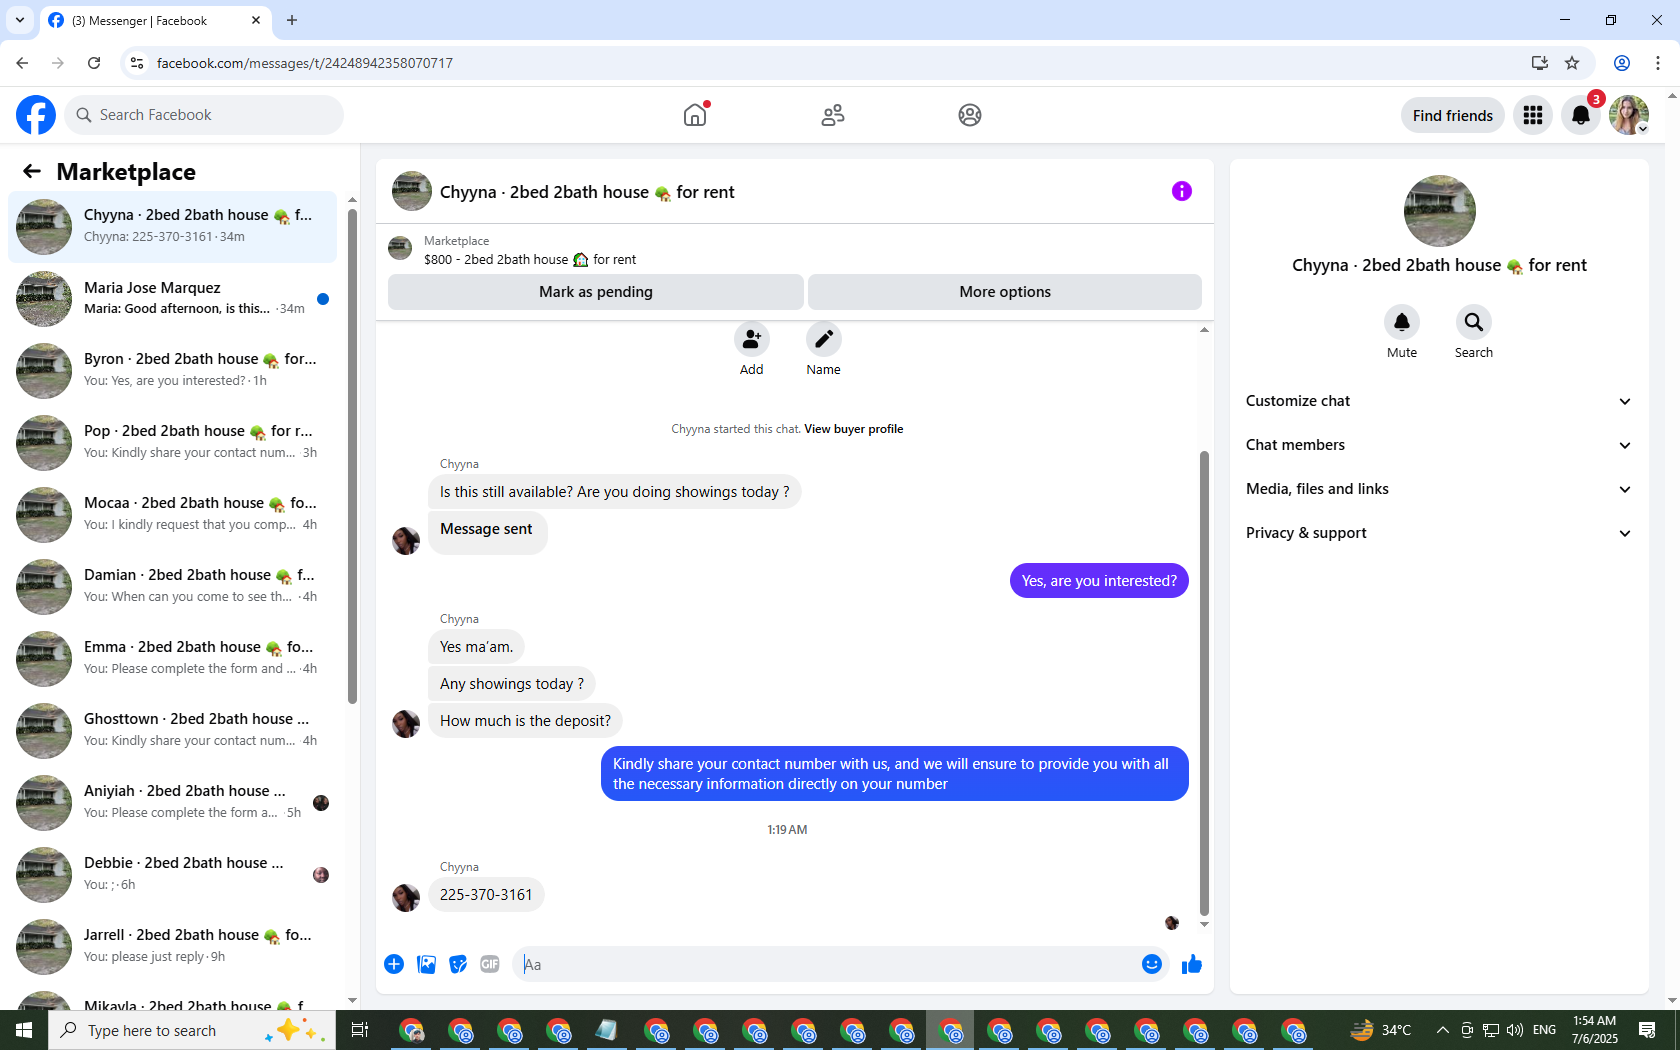Screen dimensions: 1680x1050
Task: Open the Windows Start menu
Action: tap(24, 1030)
